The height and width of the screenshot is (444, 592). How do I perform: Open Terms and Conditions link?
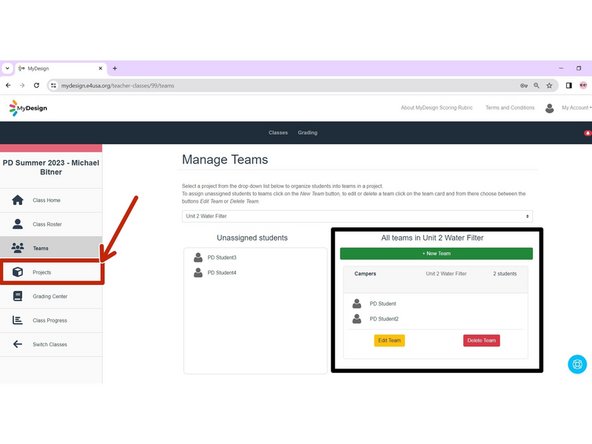[510, 108]
